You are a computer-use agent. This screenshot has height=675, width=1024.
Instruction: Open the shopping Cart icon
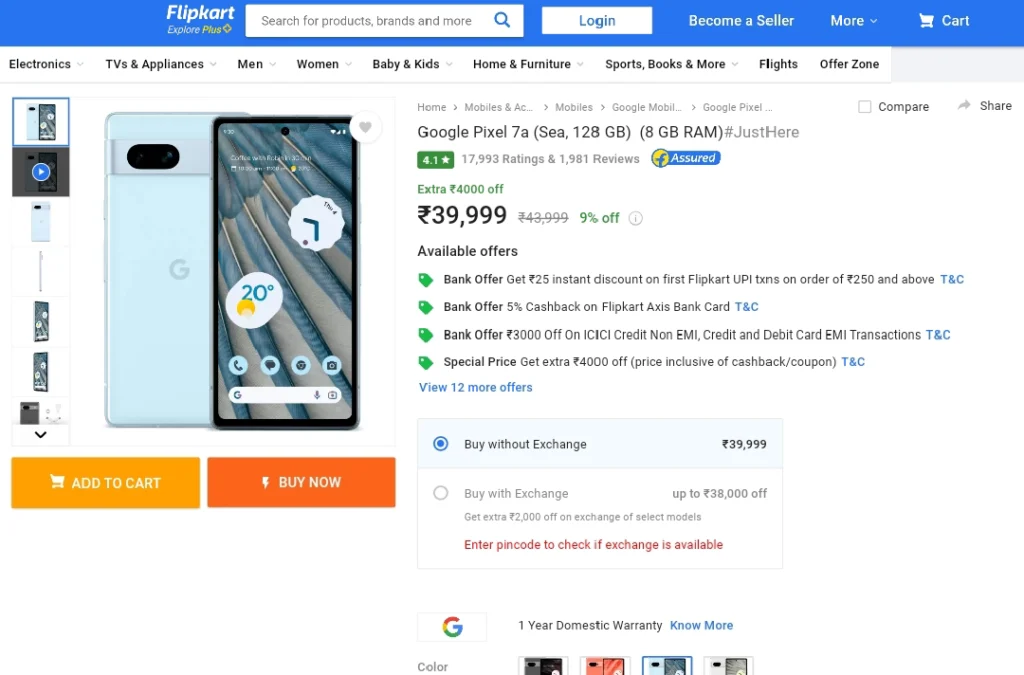926,21
